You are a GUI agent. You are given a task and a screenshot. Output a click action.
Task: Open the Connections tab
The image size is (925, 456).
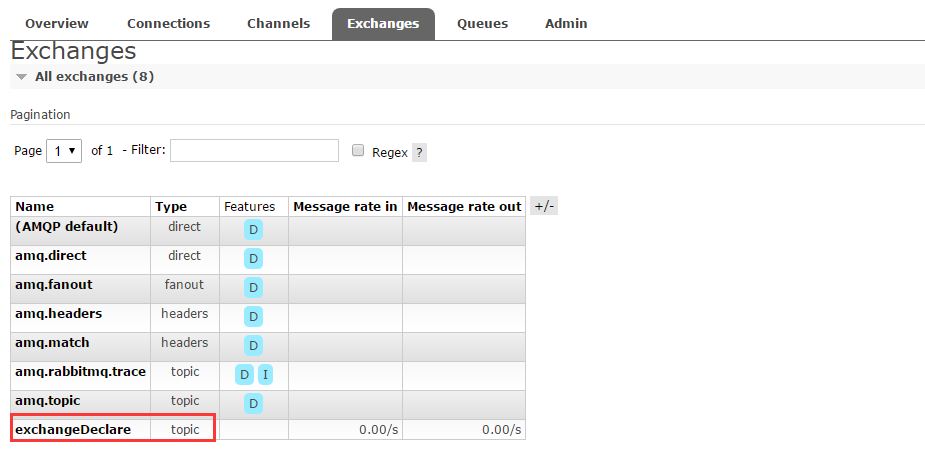pyautogui.click(x=169, y=24)
